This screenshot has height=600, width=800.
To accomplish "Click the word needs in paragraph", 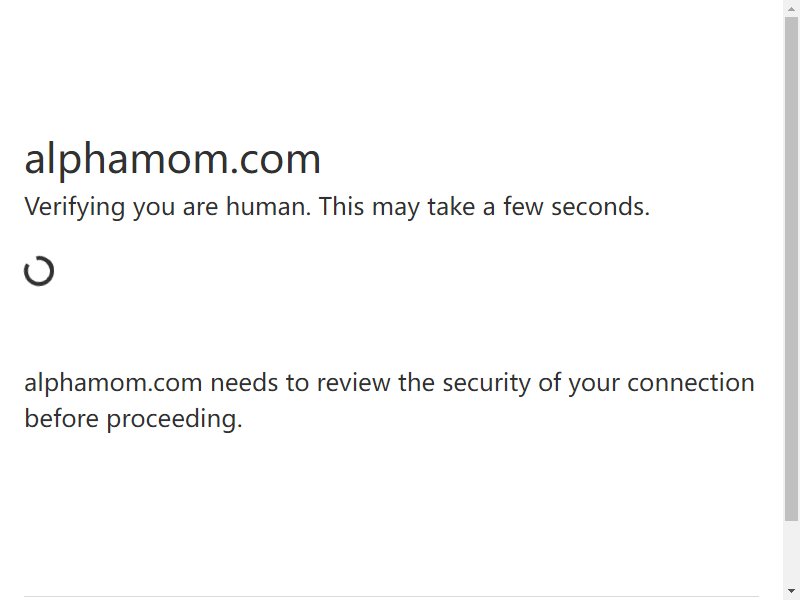I will tap(244, 383).
